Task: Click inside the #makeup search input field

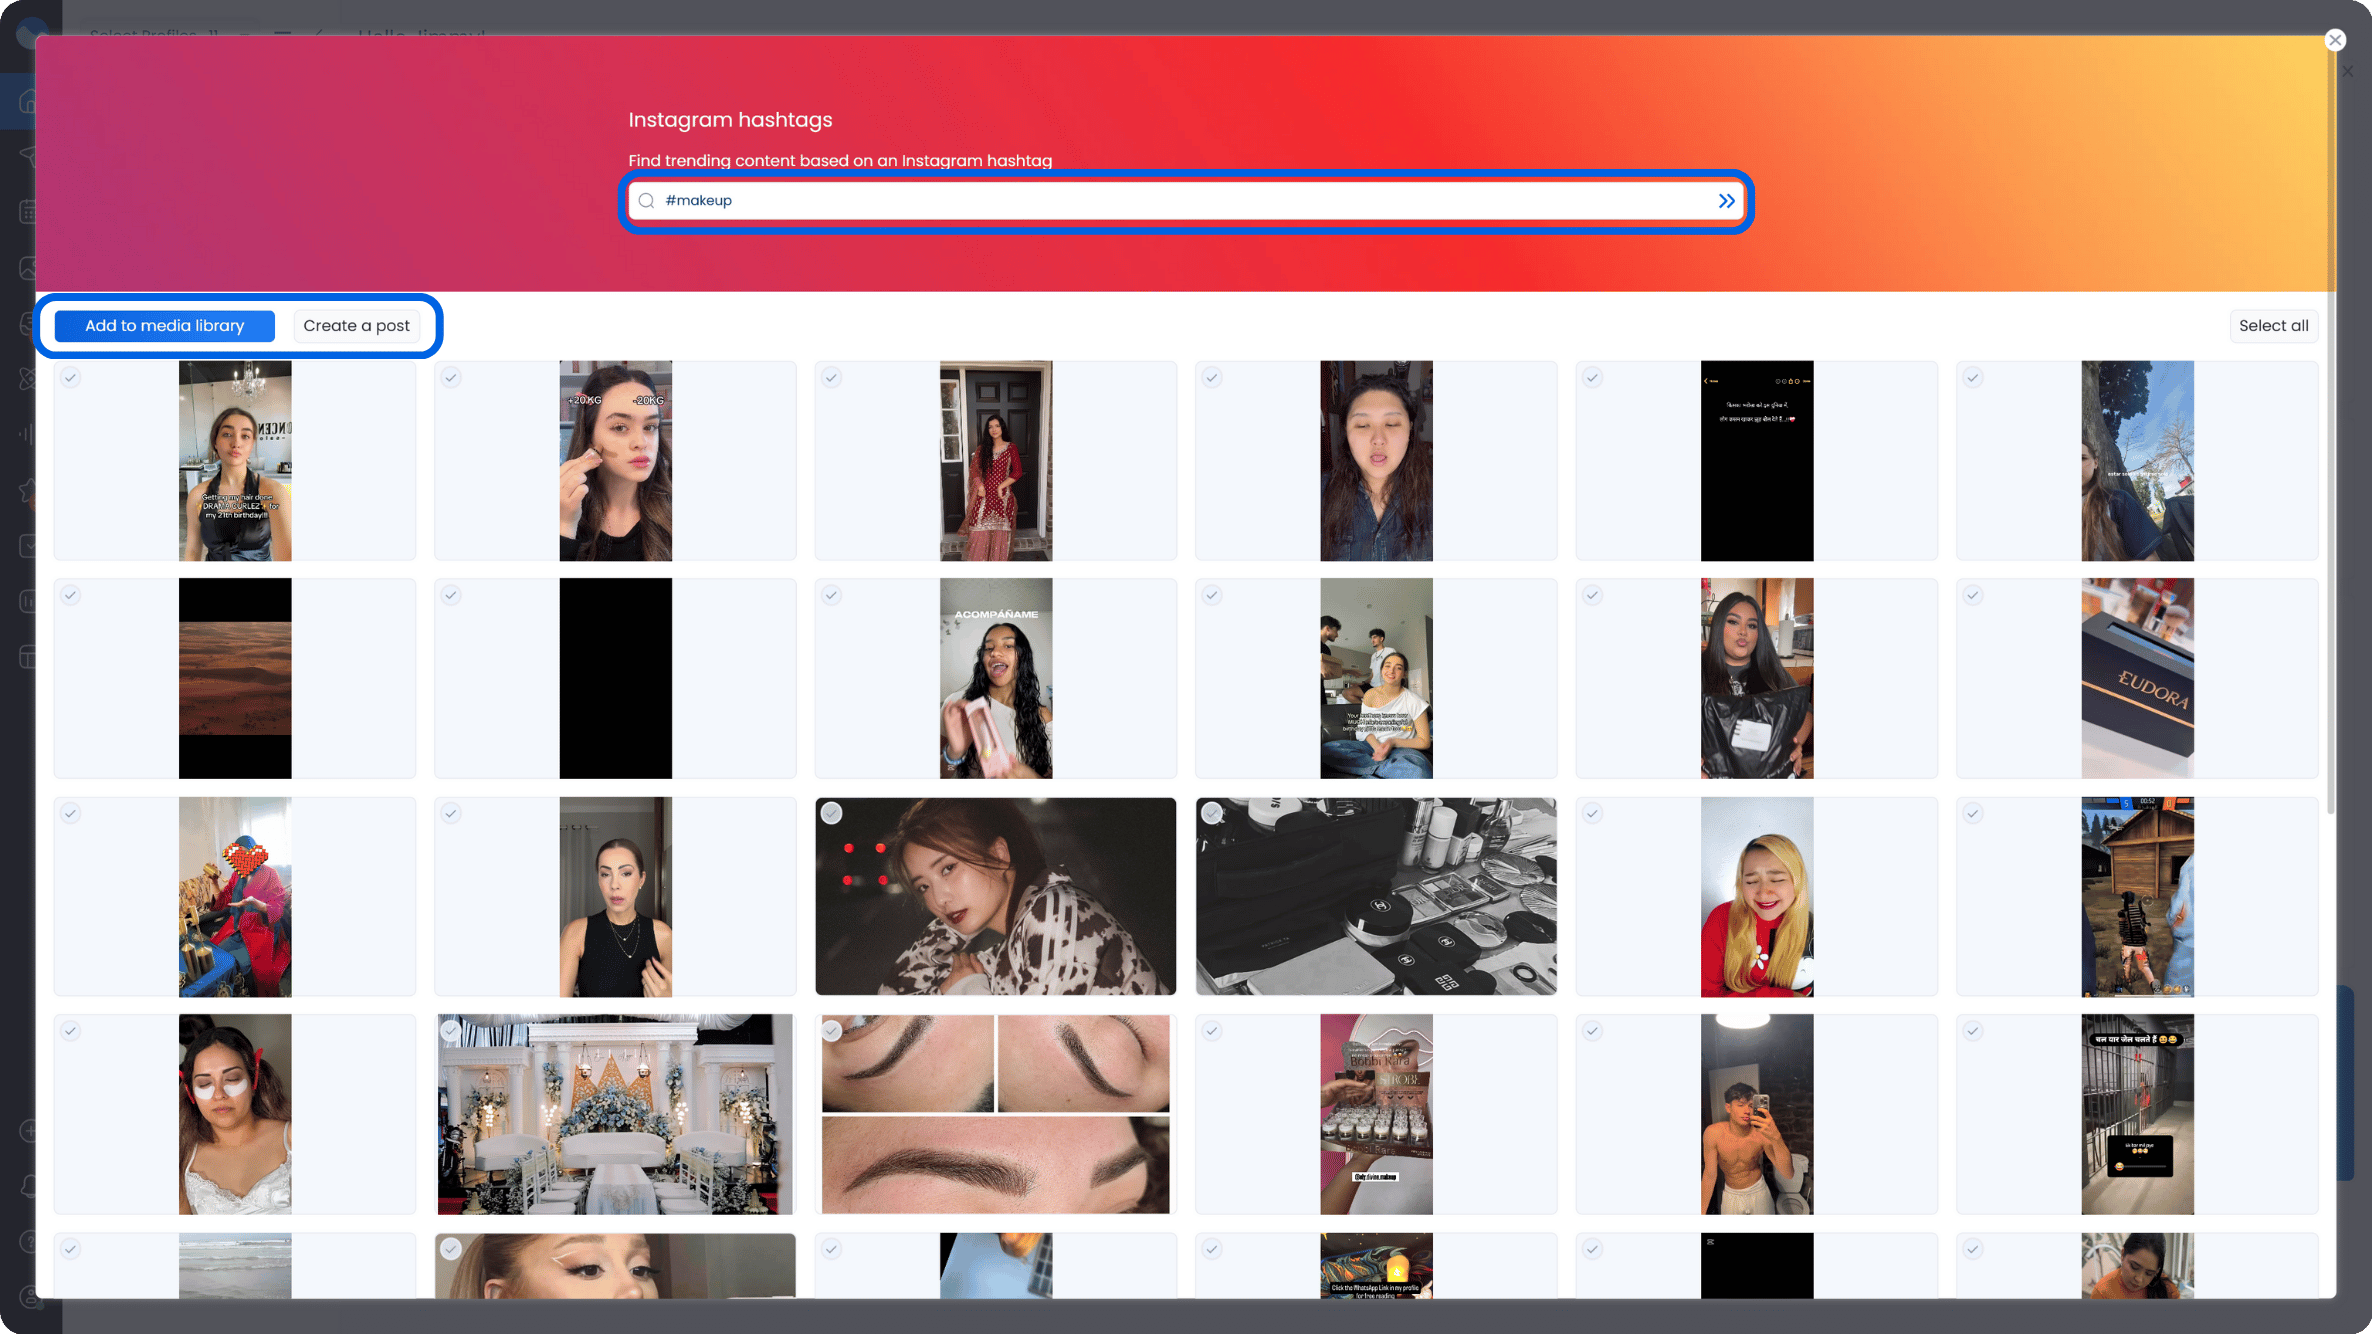Action: point(1100,200)
